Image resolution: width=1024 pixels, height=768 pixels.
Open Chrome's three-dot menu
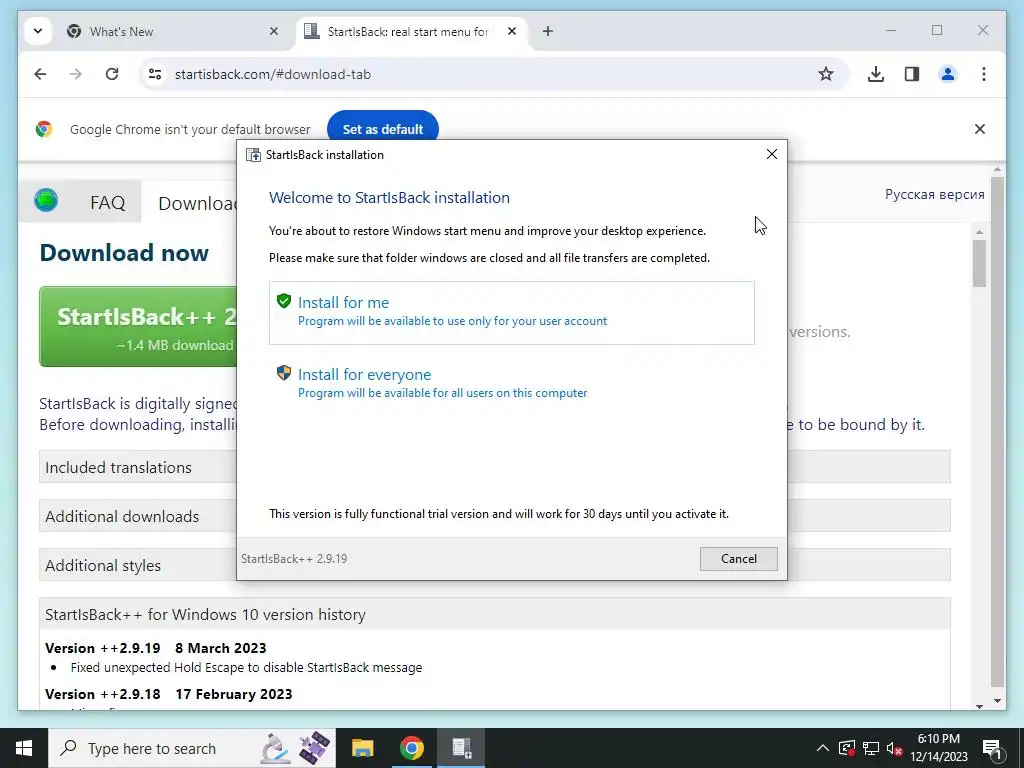coord(984,74)
